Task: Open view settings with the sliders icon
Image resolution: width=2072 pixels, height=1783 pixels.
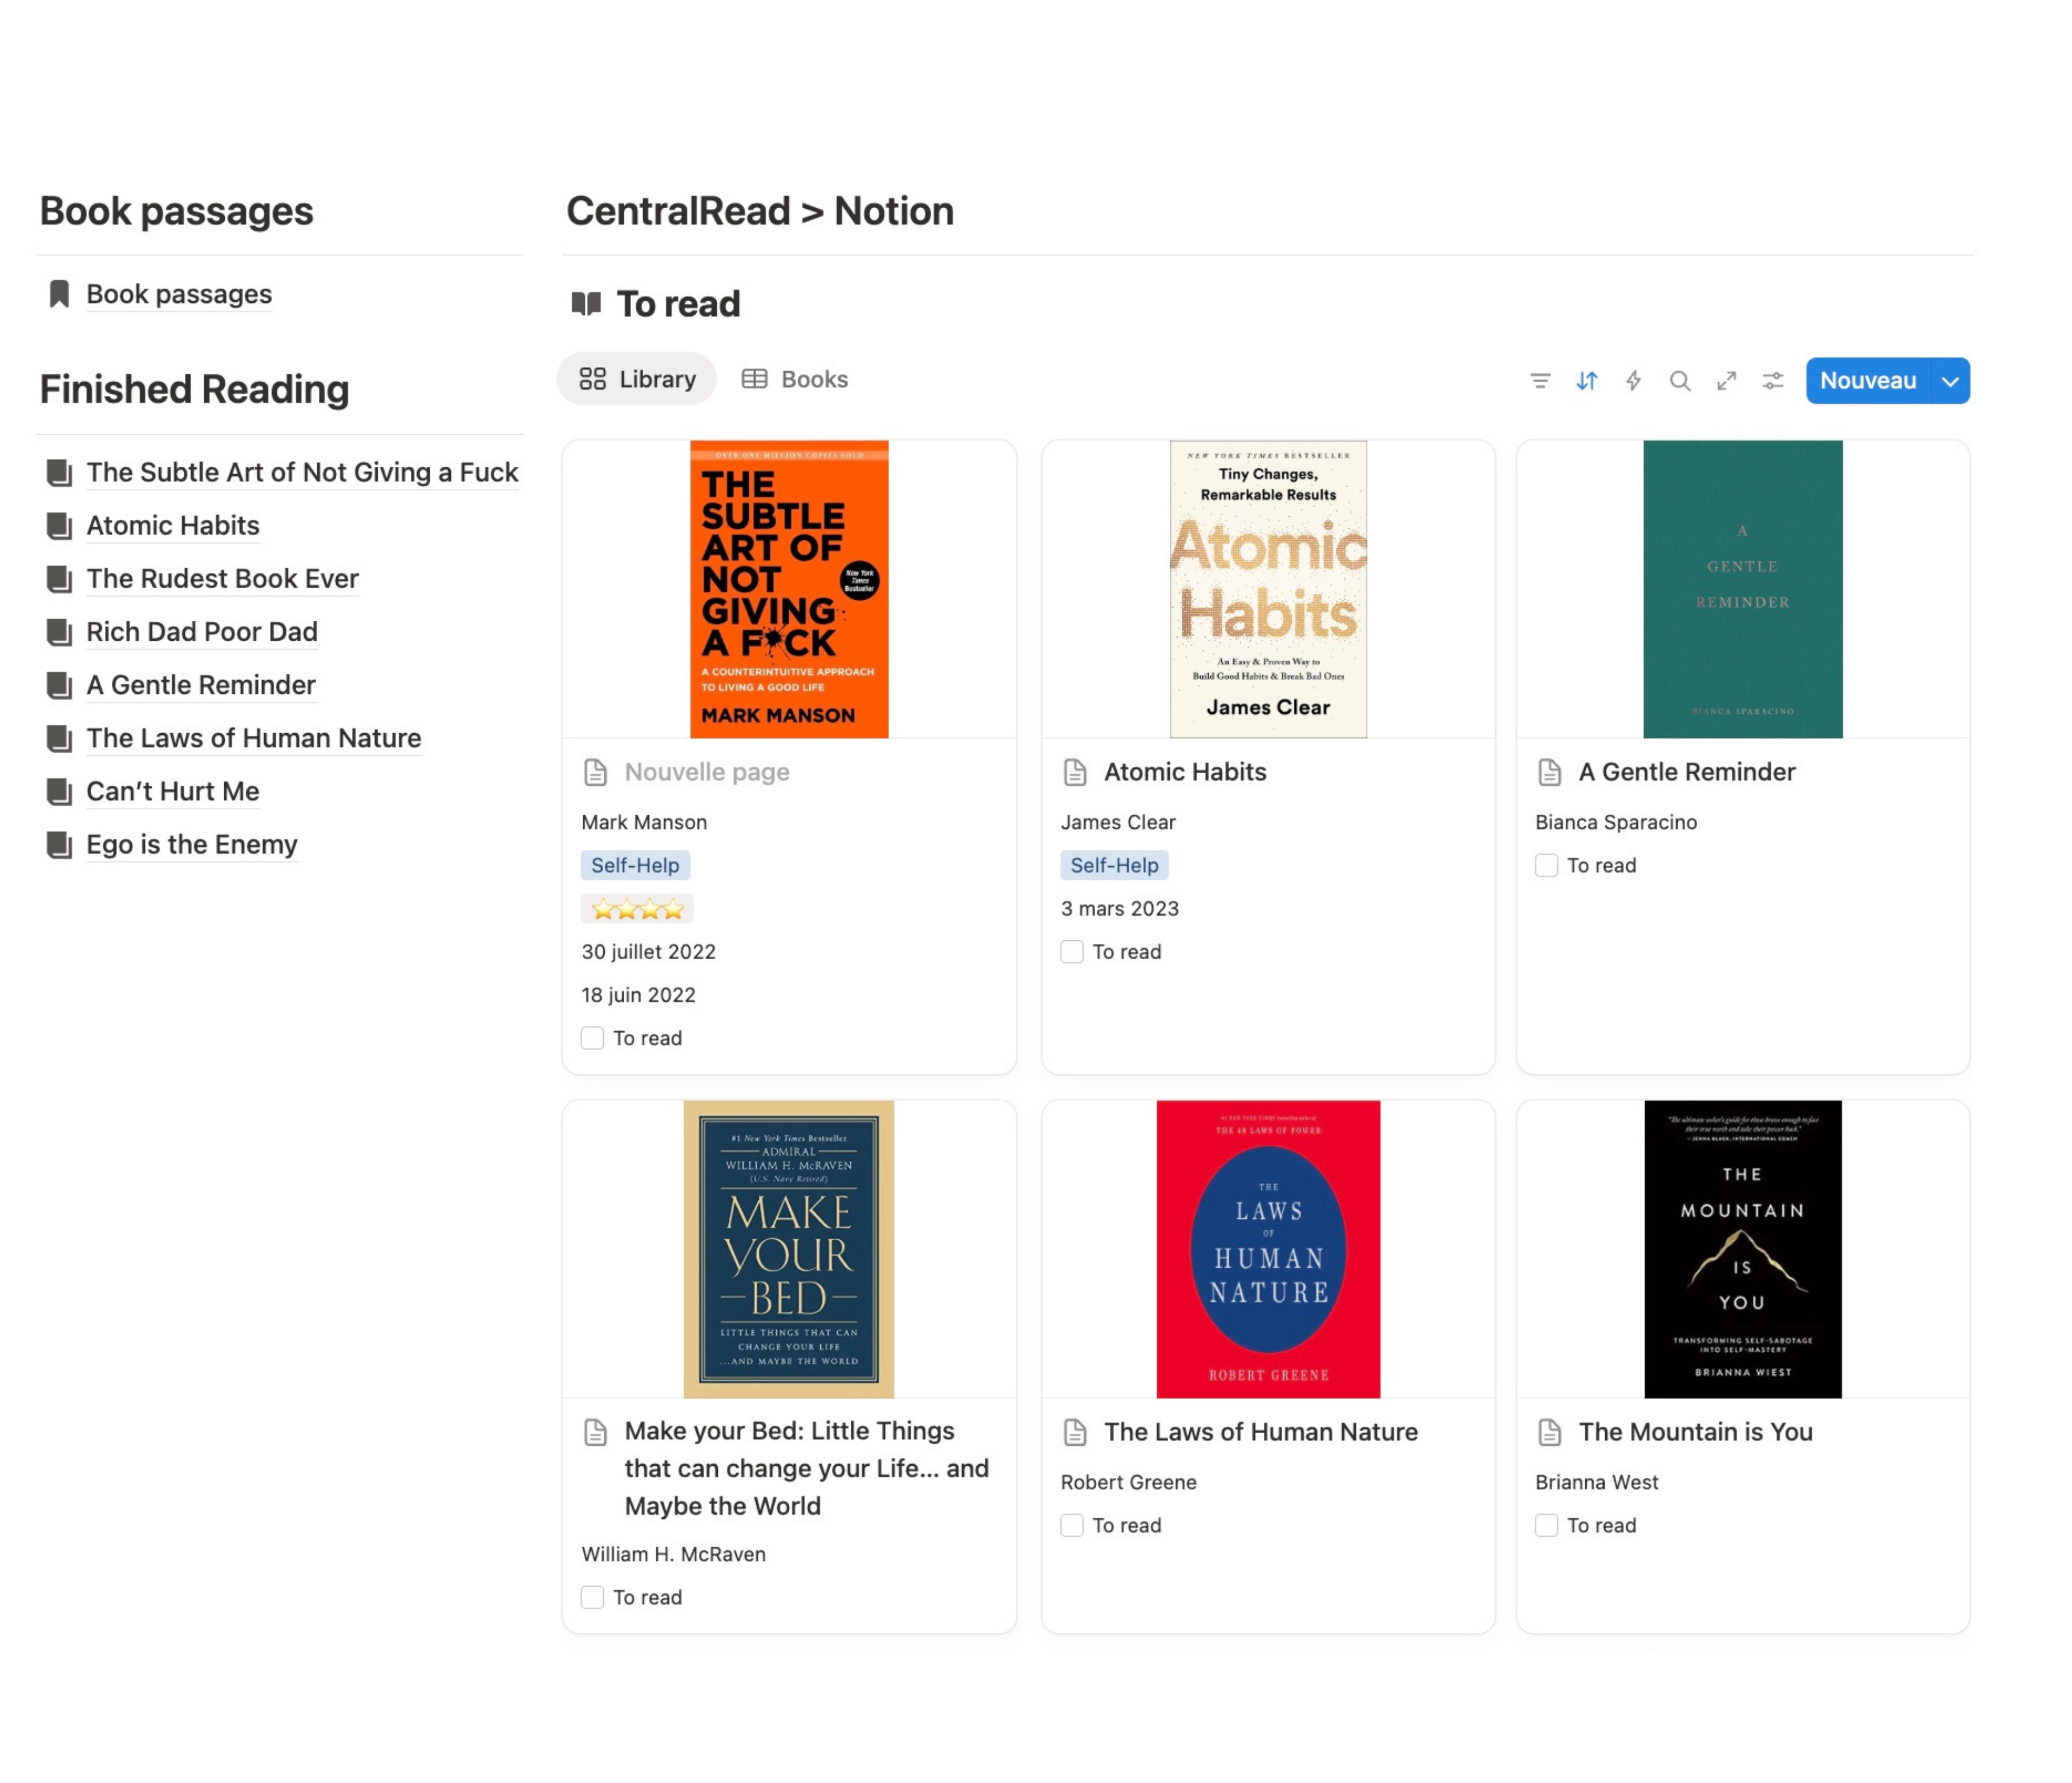Action: [x=1773, y=381]
